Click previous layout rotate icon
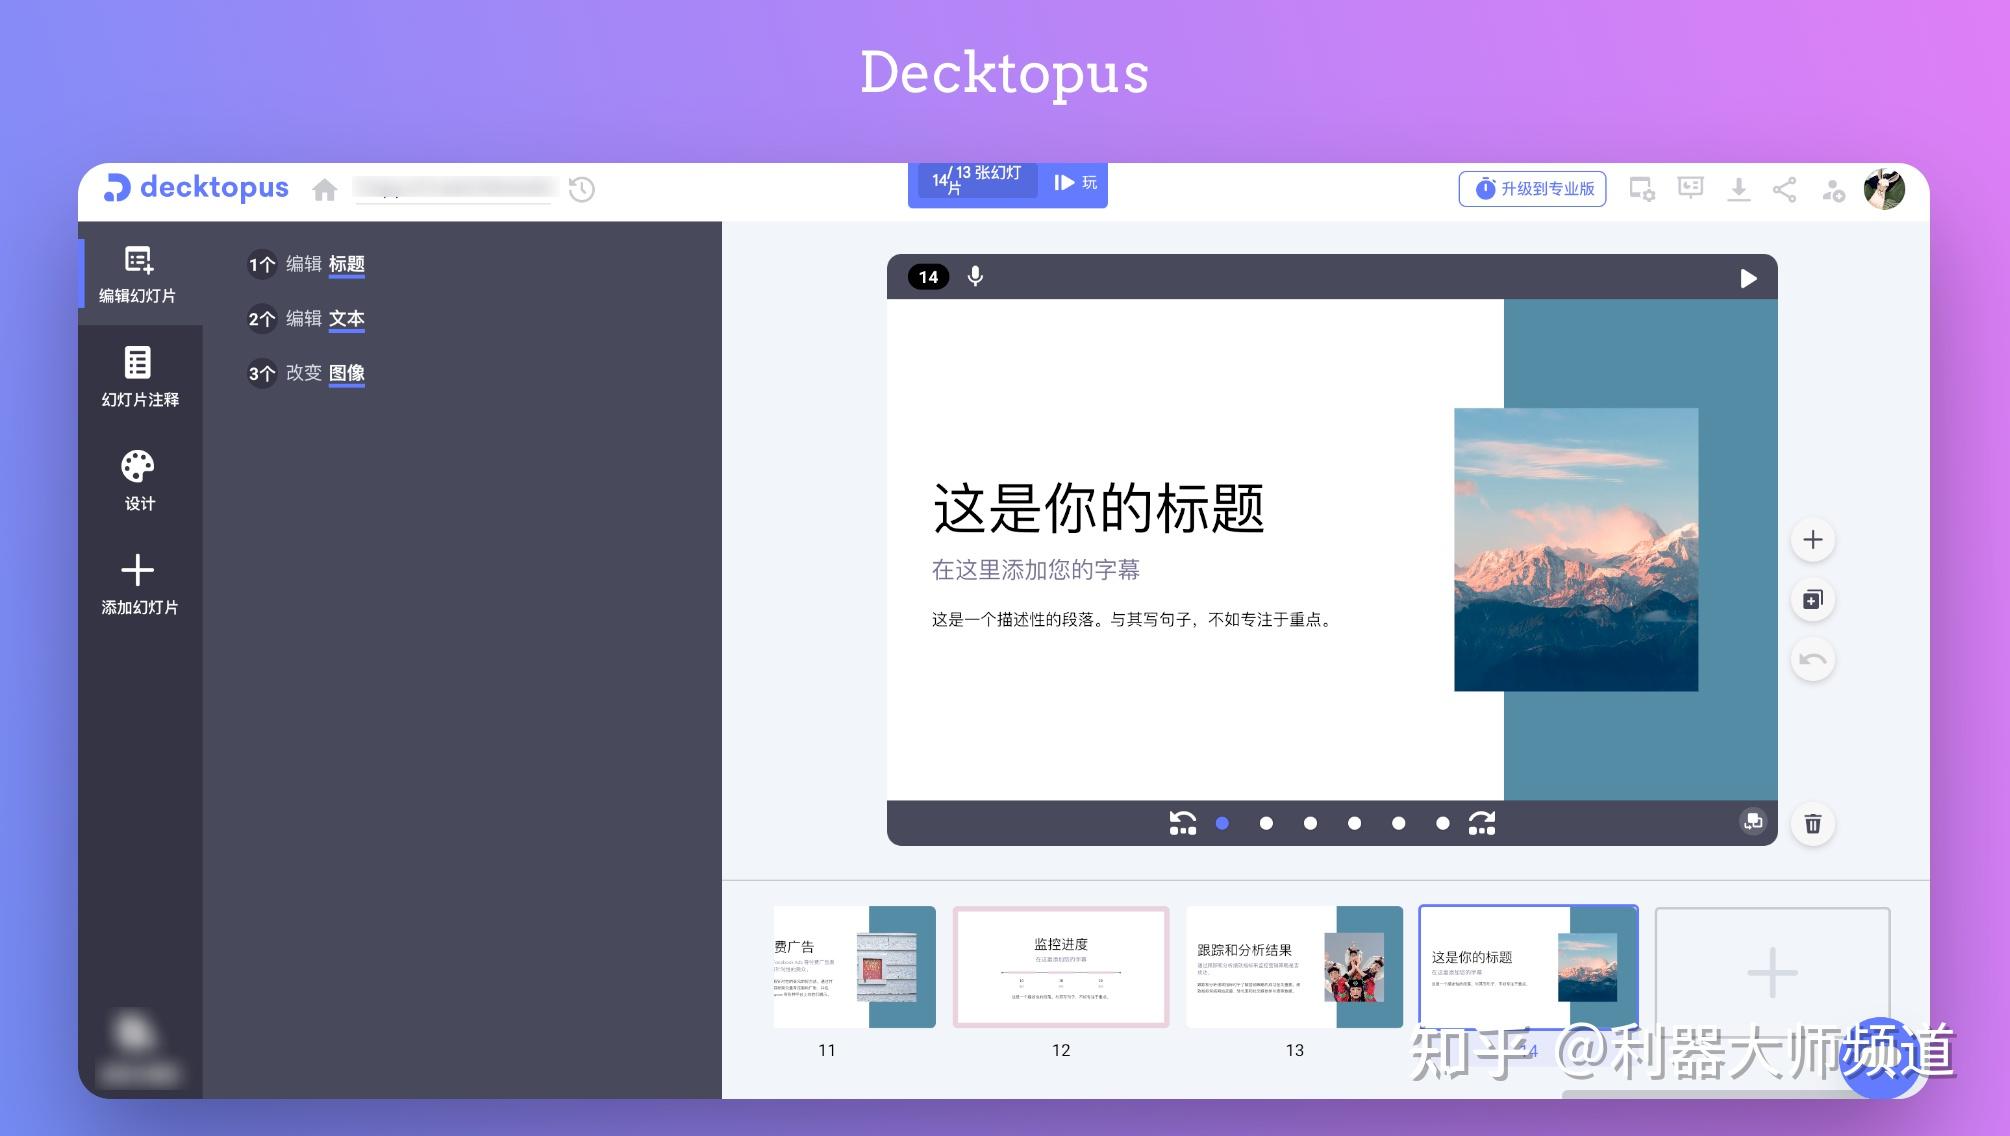Screen dimensions: 2010x1136 click(1183, 823)
